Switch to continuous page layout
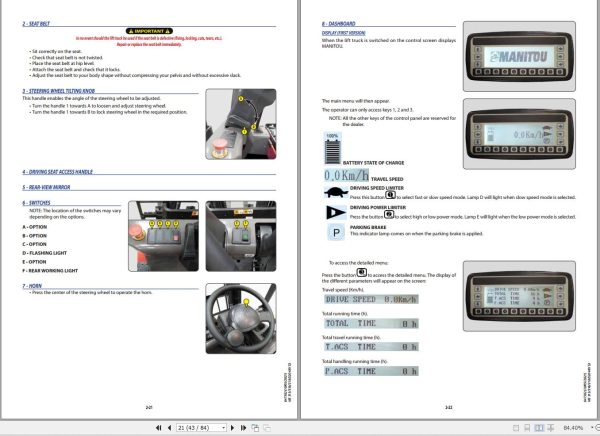The width and height of the screenshot is (600, 436). coord(527,428)
